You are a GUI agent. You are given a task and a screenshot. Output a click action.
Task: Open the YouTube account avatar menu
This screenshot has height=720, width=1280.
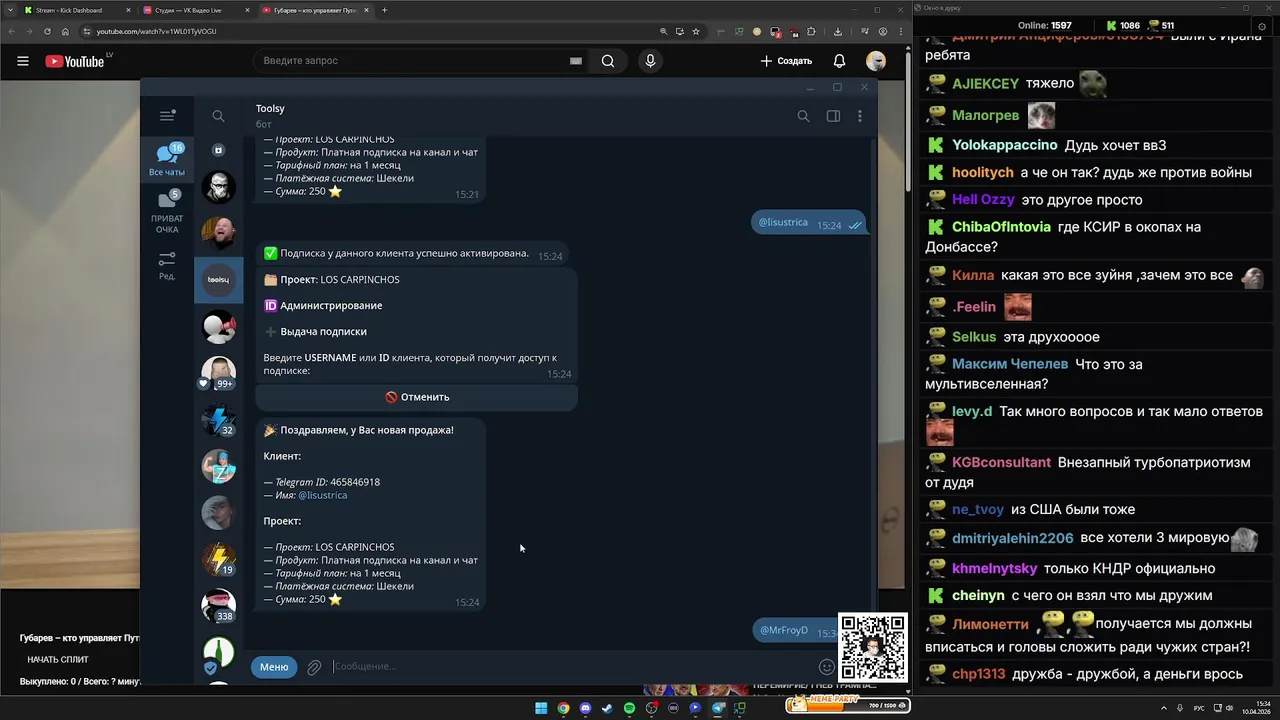pyautogui.click(x=876, y=61)
